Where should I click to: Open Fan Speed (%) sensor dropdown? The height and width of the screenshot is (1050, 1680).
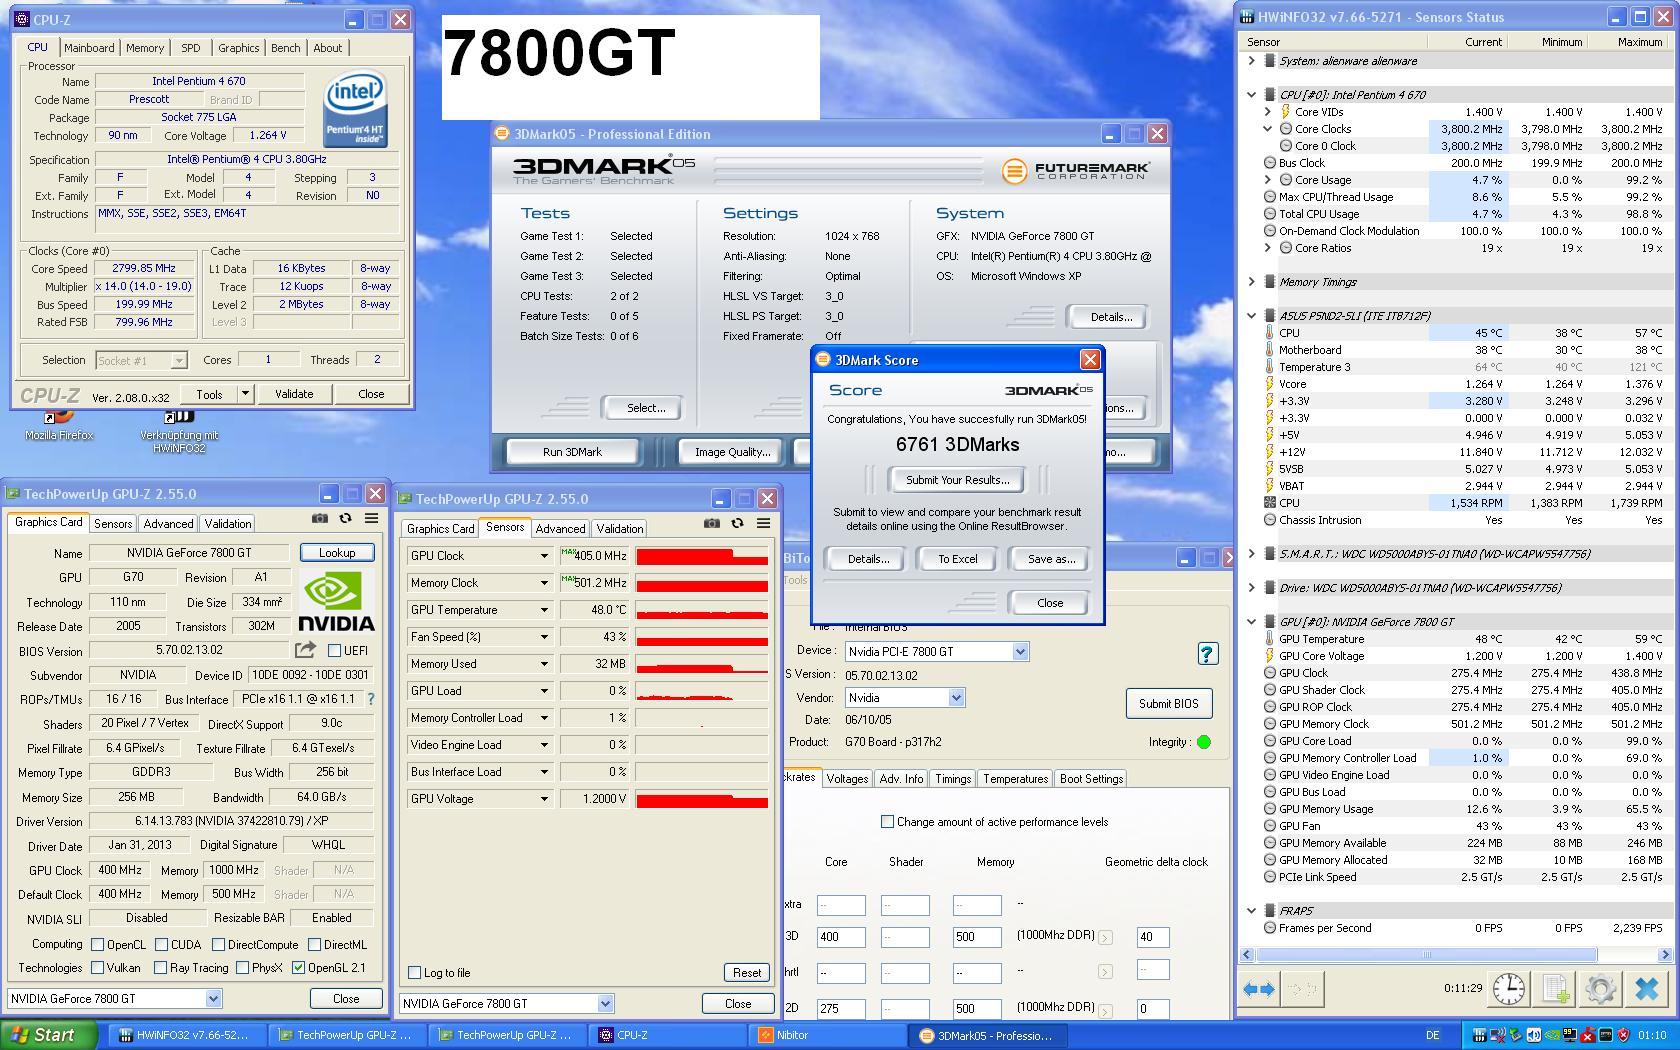click(544, 637)
